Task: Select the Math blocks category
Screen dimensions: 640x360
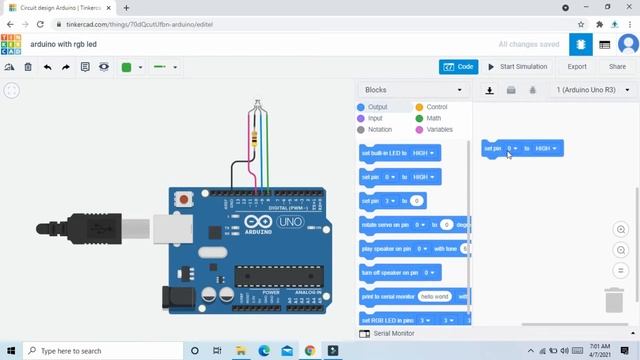Action: click(428, 118)
